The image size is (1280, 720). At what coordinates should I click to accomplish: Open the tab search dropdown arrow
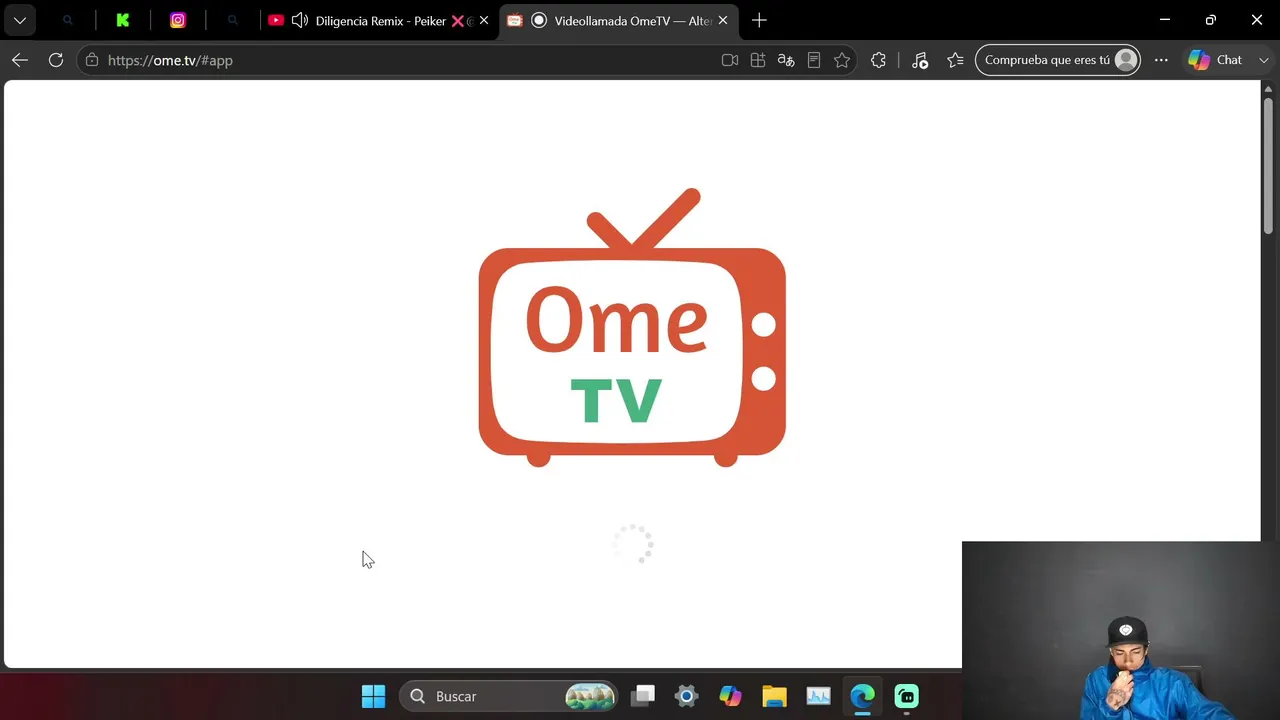pyautogui.click(x=20, y=20)
